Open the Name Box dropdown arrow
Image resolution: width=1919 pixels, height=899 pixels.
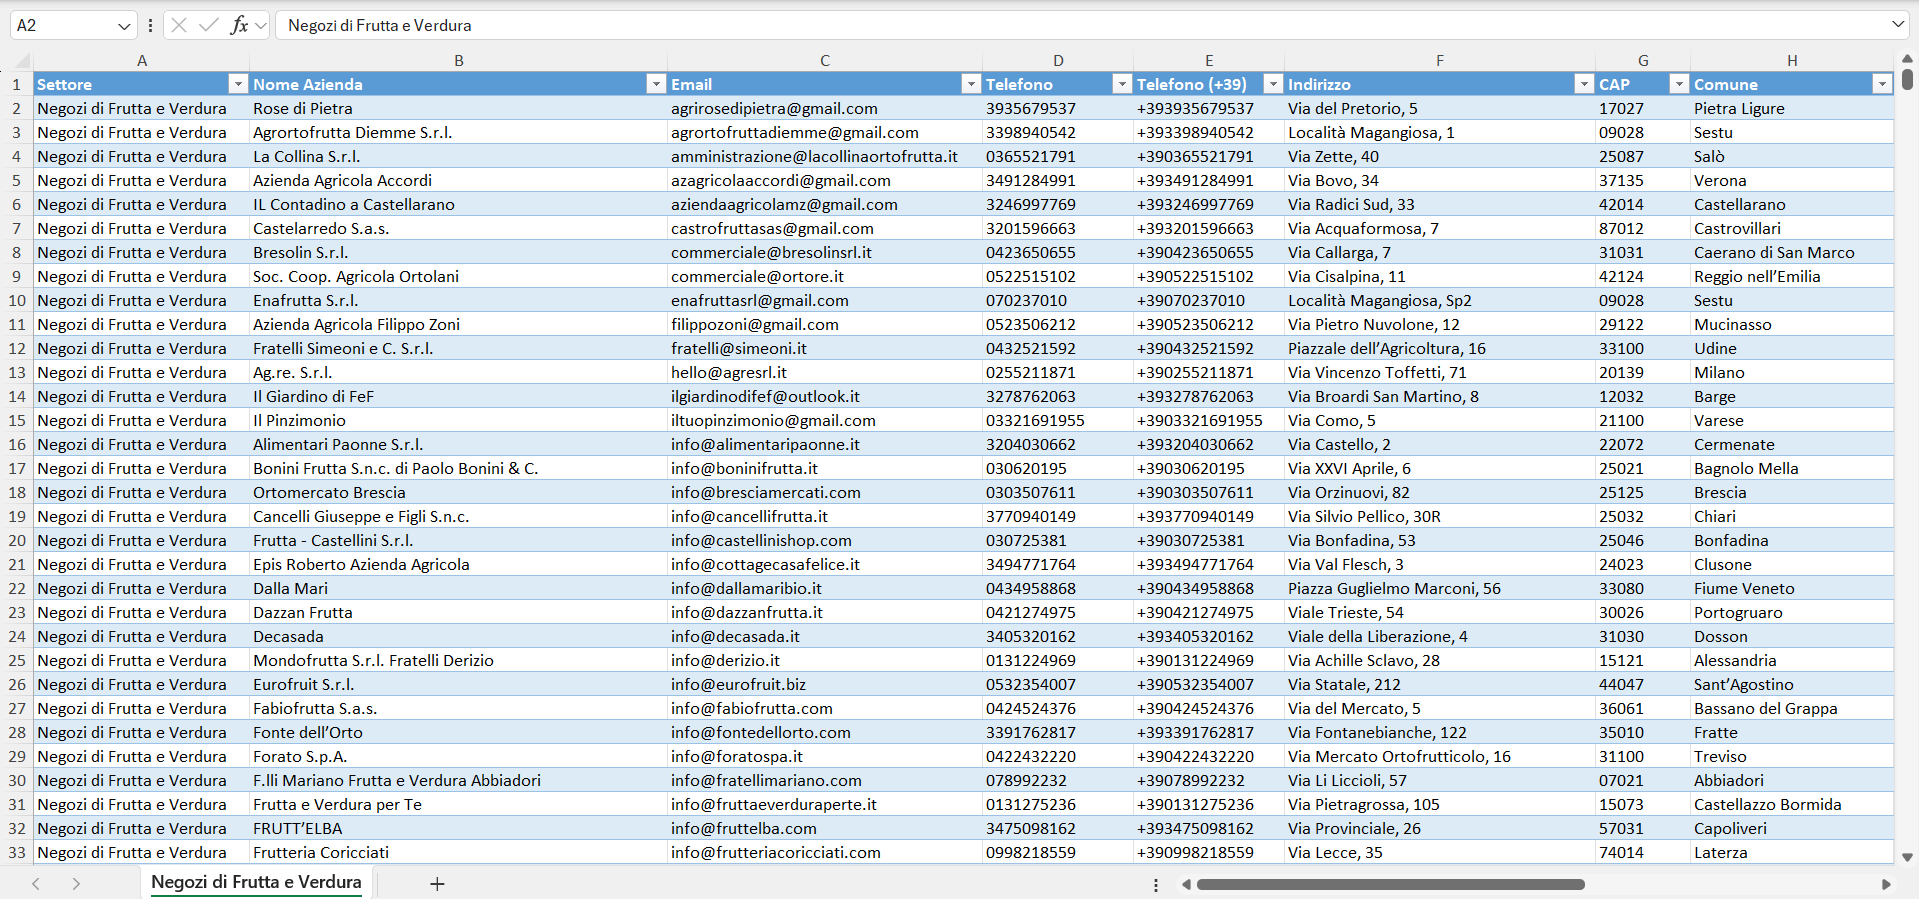coord(124,26)
